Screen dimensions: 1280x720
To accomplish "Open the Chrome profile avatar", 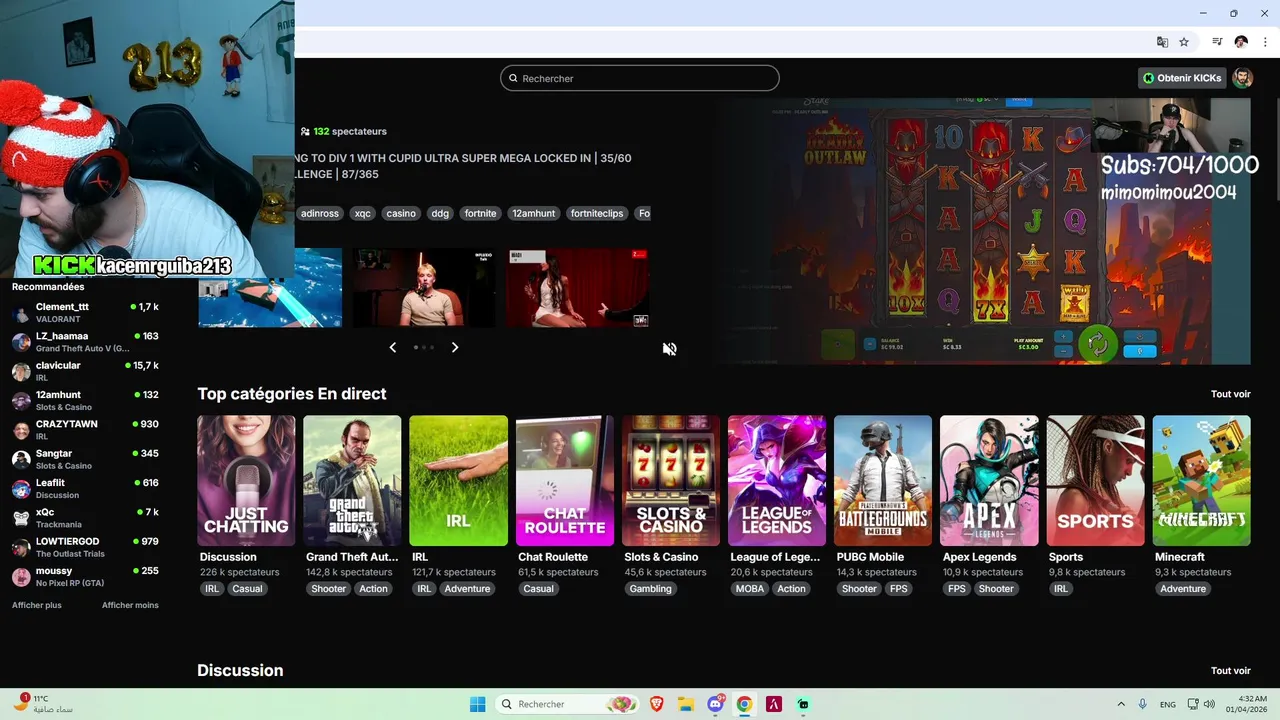I will pyautogui.click(x=1241, y=42).
